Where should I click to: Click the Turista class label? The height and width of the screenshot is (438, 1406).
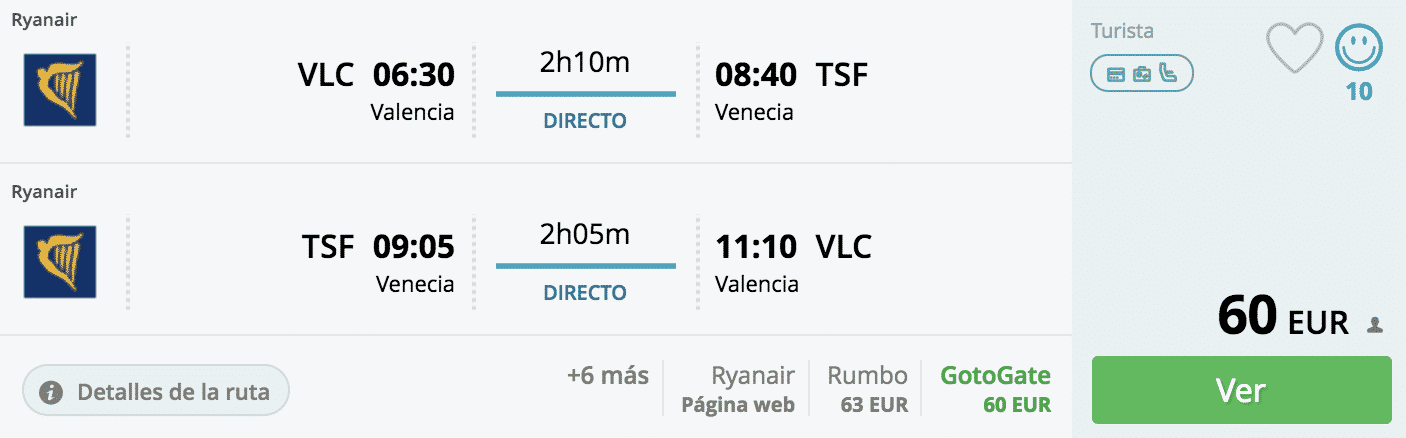pyautogui.click(x=1122, y=31)
